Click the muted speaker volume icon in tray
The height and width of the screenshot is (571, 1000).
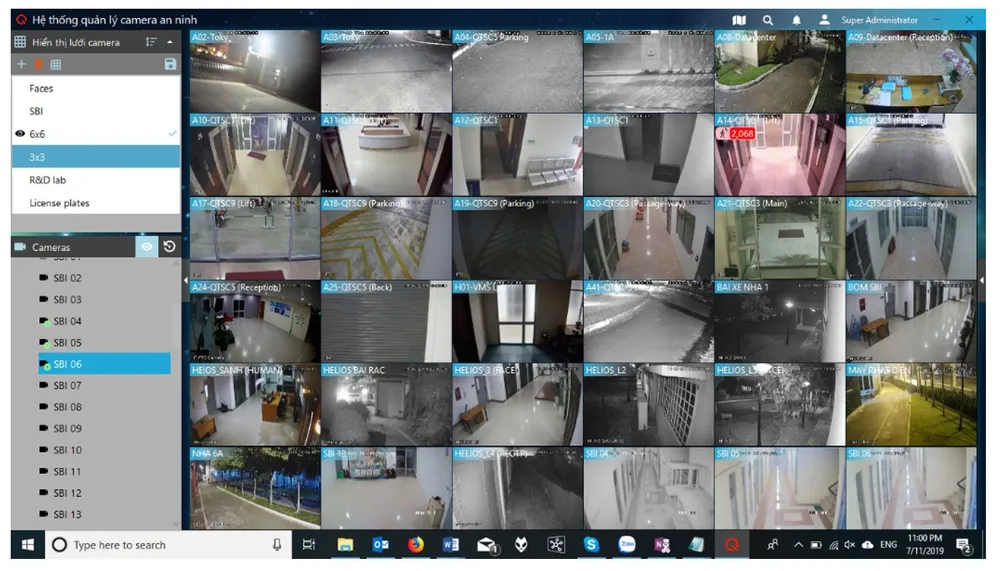click(849, 545)
